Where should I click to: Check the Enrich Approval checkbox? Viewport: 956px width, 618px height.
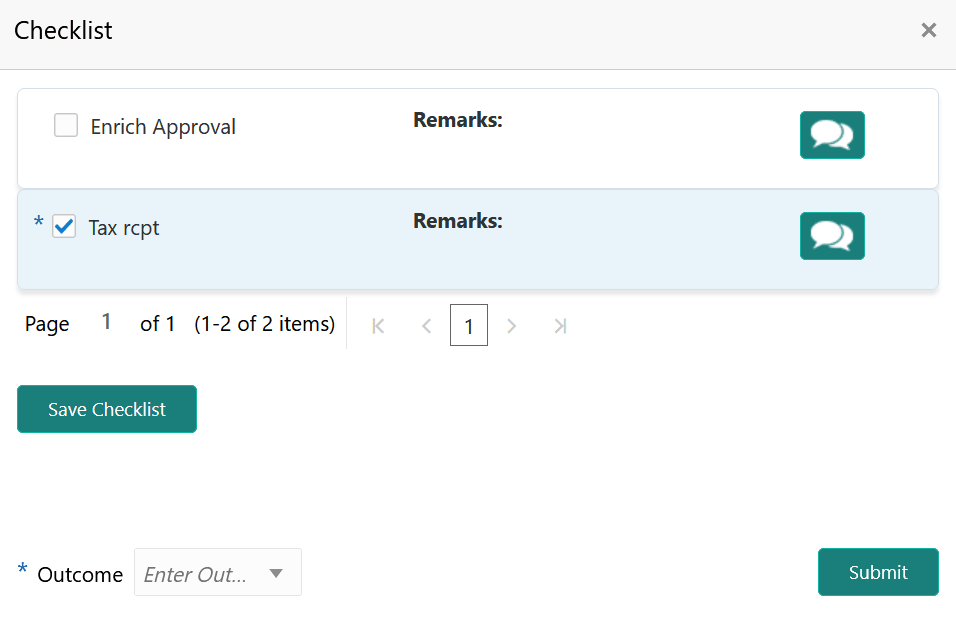[65, 125]
